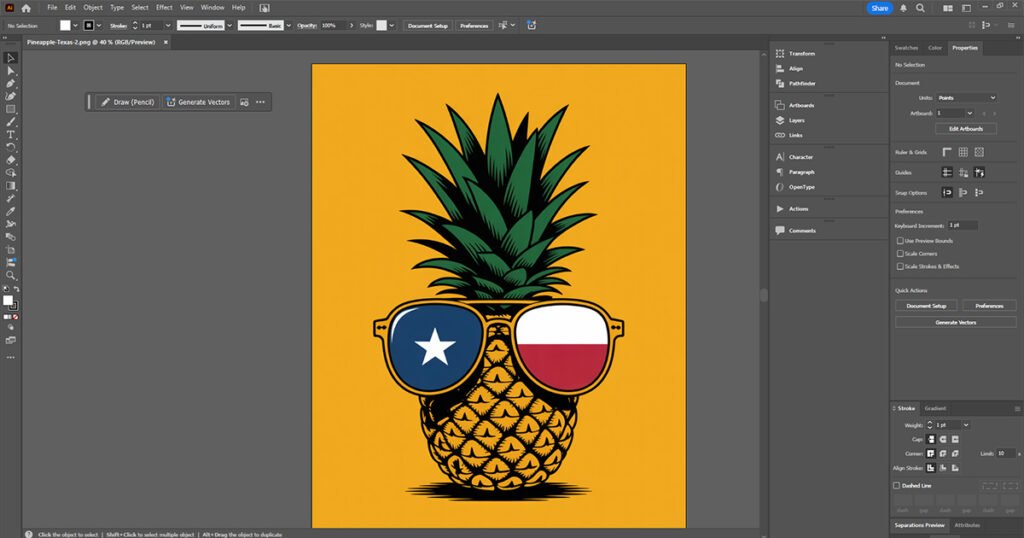Open the notifications bell icon
This screenshot has width=1024, height=538.
tap(903, 8)
